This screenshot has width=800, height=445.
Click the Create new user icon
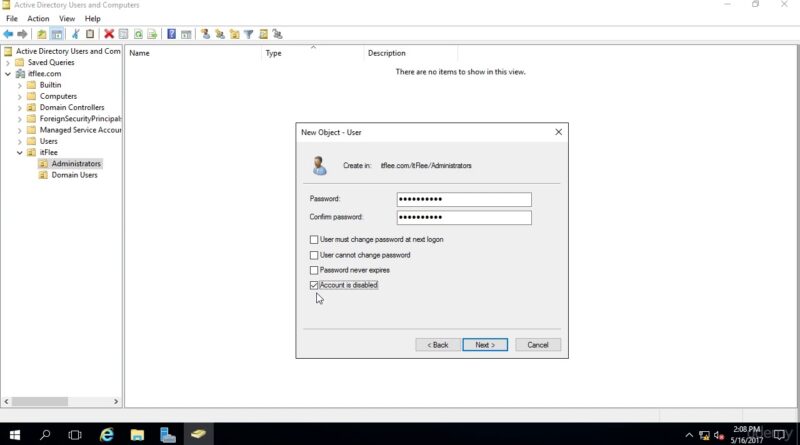[205, 34]
